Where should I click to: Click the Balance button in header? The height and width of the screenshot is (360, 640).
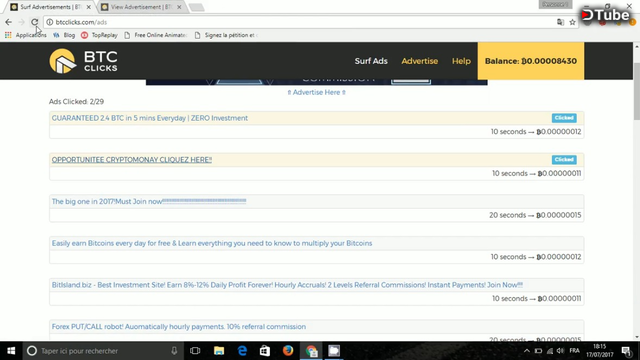(x=531, y=61)
